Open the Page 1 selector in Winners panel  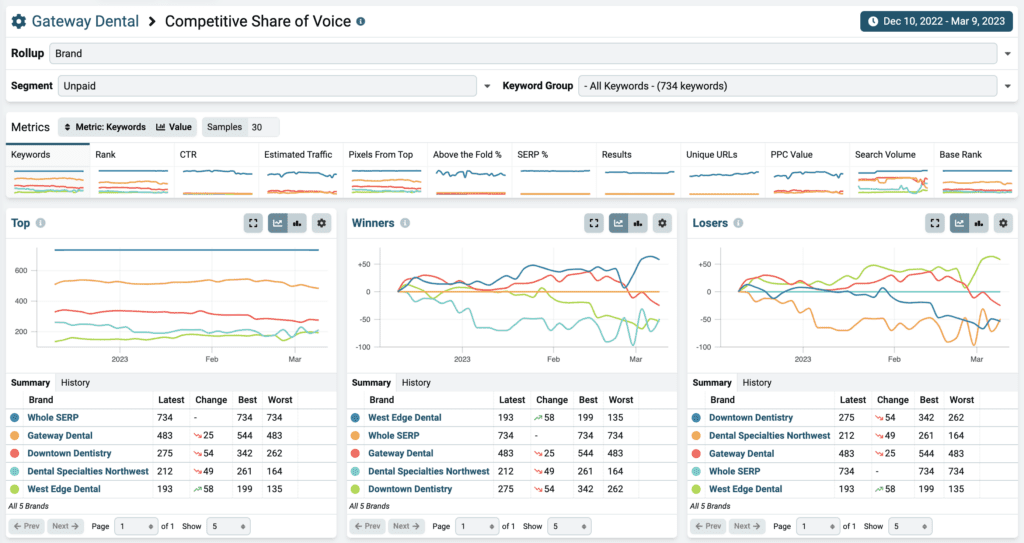(x=477, y=526)
